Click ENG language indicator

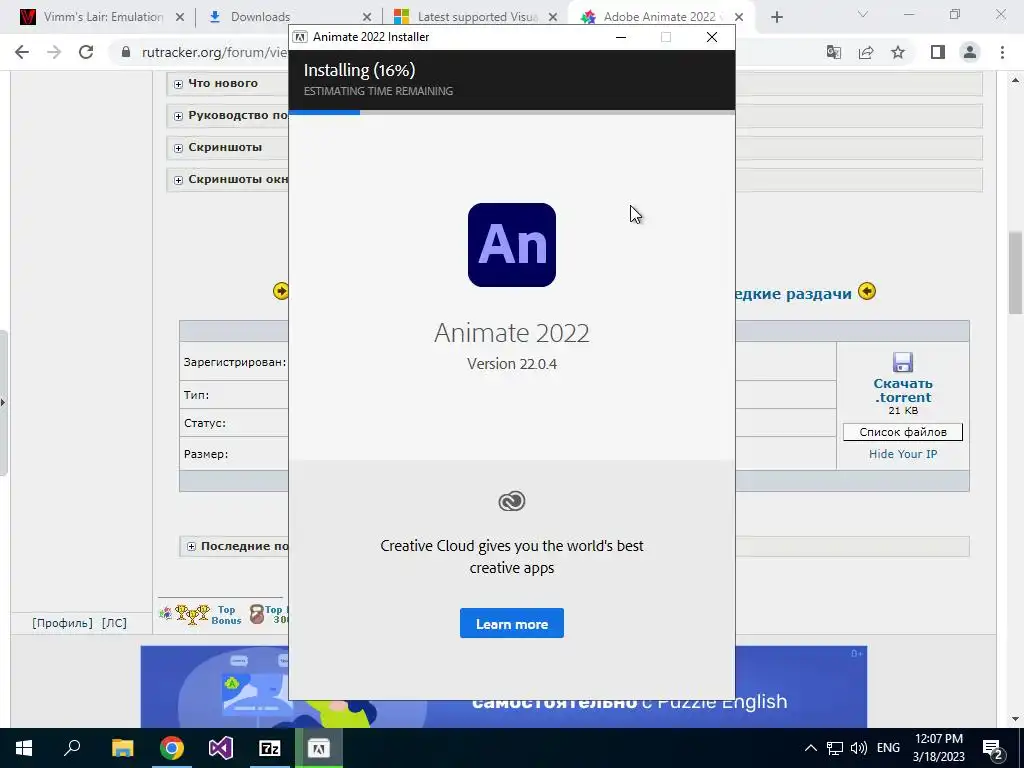tap(888, 748)
